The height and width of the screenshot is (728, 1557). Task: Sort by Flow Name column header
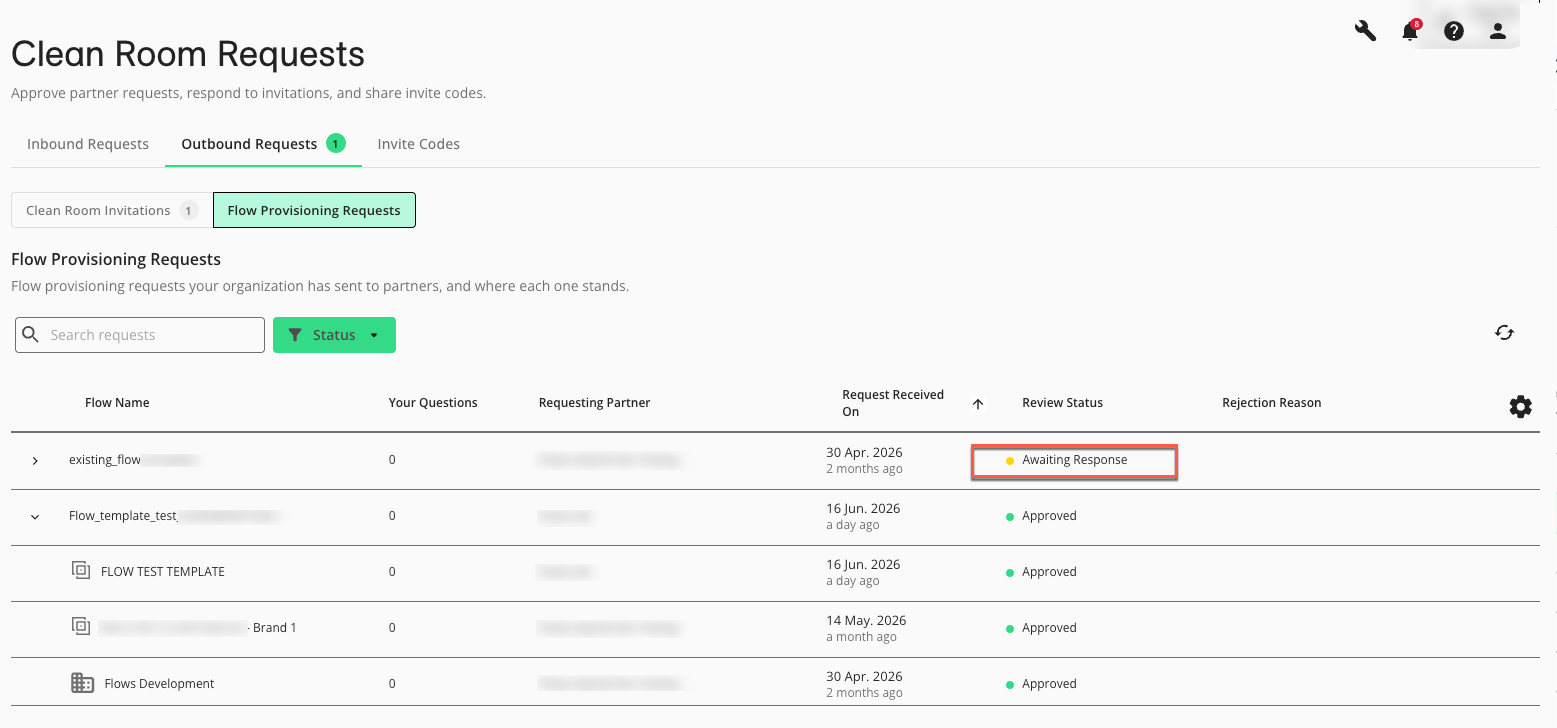117,403
